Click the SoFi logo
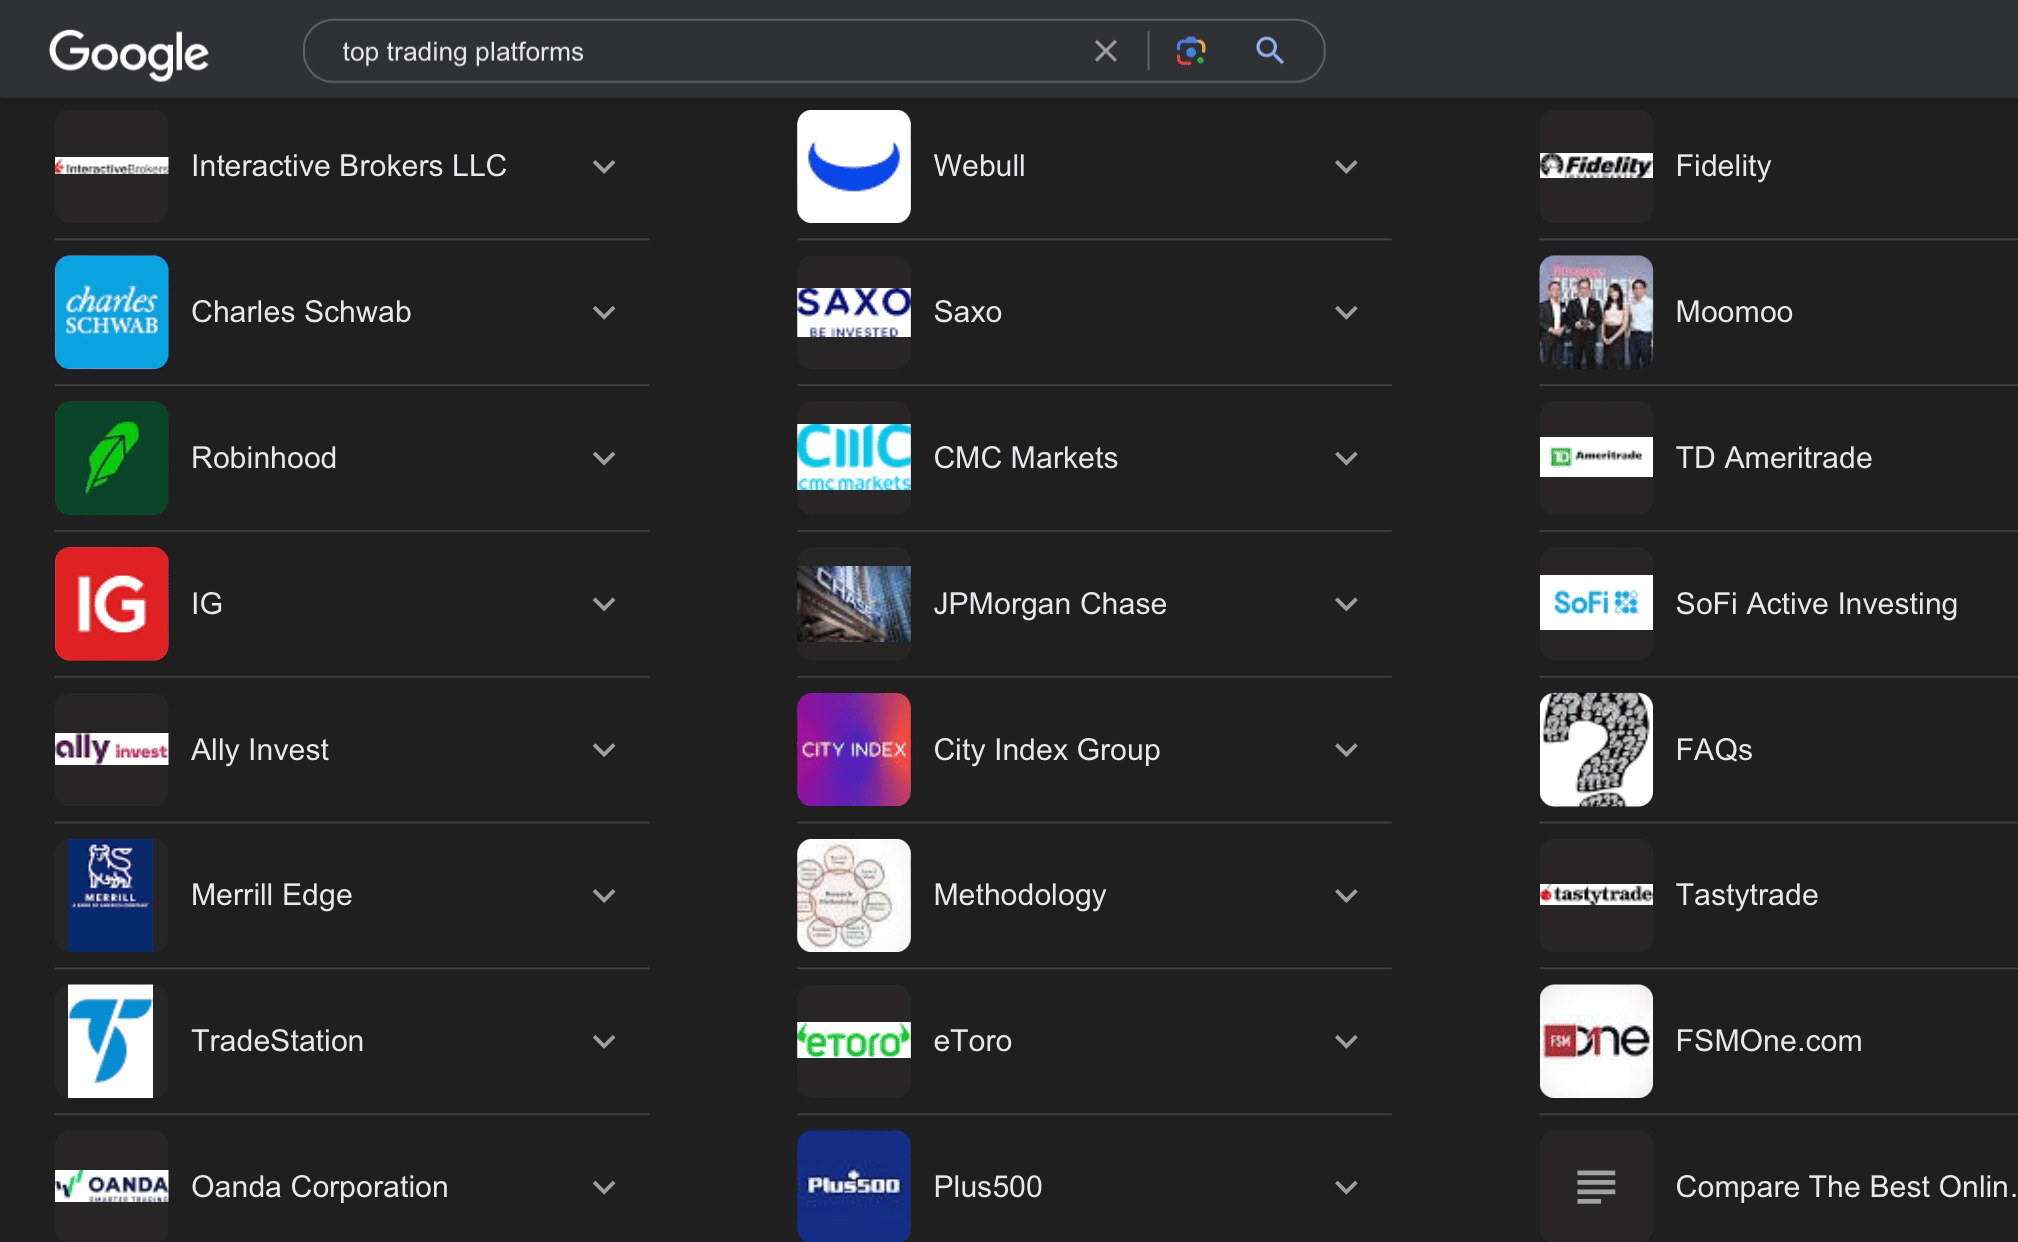2018x1242 pixels. 1596,604
